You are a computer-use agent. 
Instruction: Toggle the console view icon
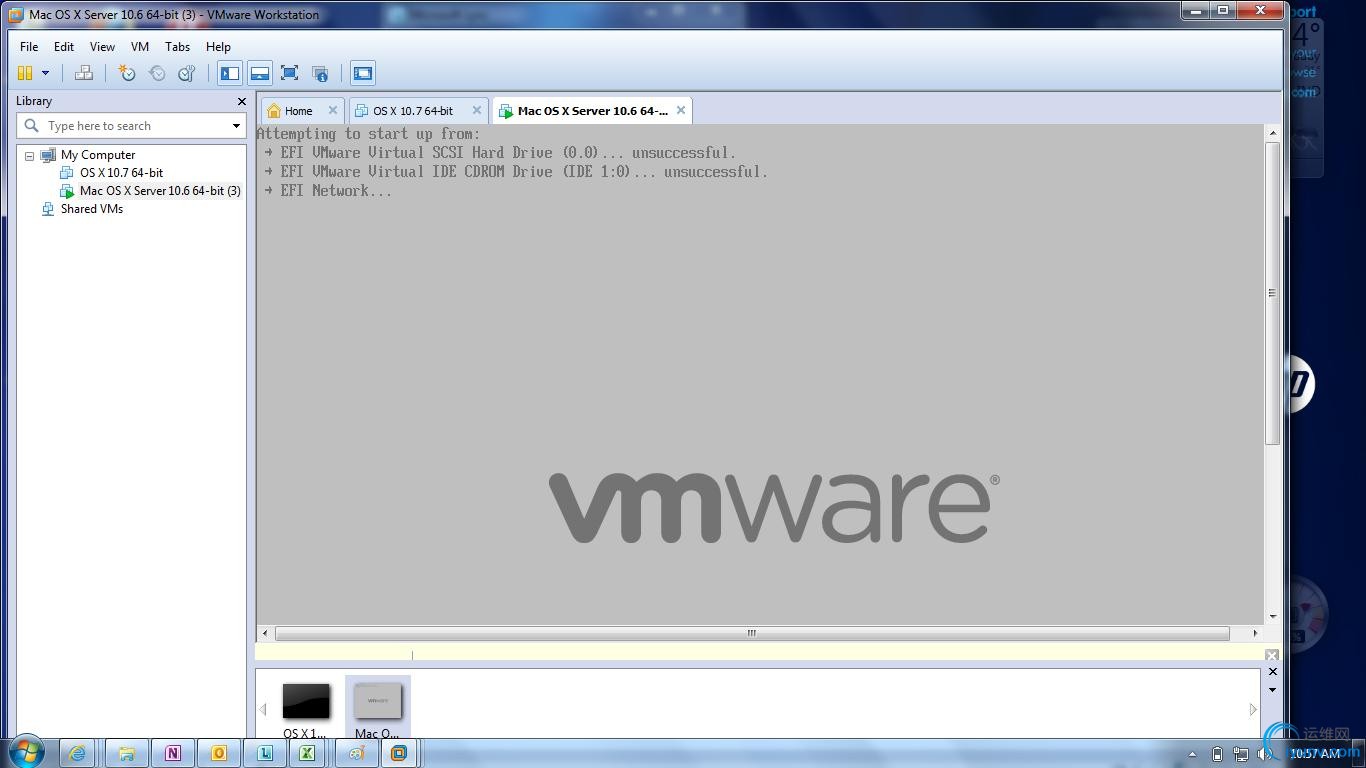click(x=363, y=73)
